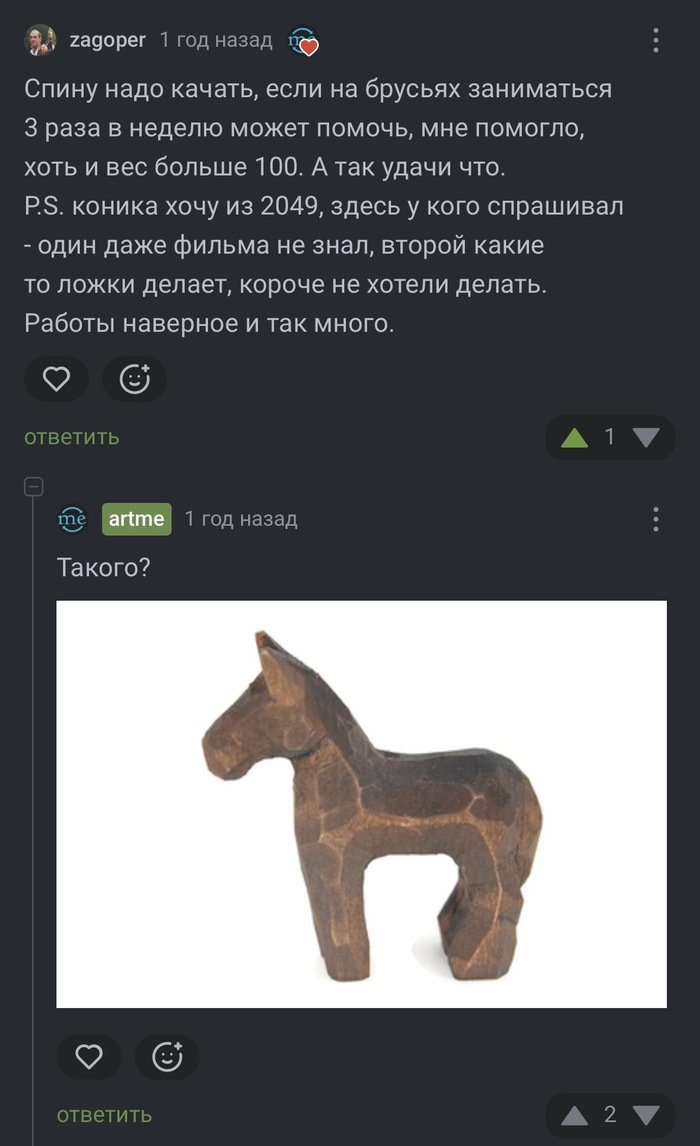Click the heart badge next to zagoper's timestamp
This screenshot has height=1146, width=700.
tap(303, 41)
